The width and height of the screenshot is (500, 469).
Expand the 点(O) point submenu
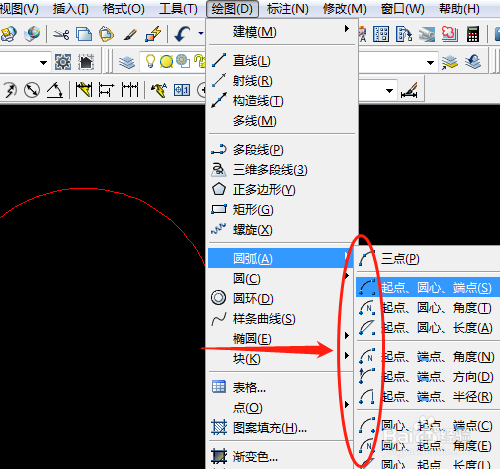(280, 407)
